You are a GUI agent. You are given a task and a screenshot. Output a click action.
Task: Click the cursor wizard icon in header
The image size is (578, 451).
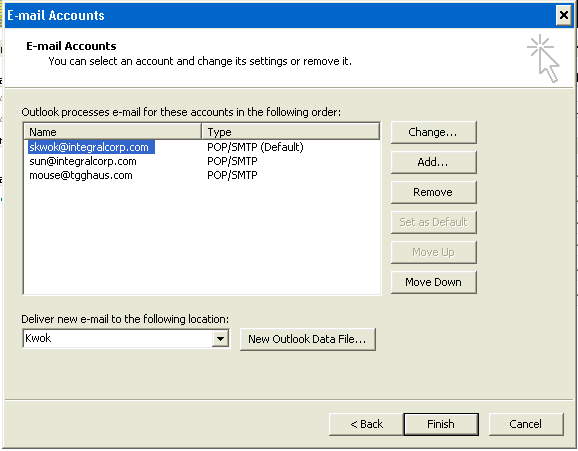(544, 58)
